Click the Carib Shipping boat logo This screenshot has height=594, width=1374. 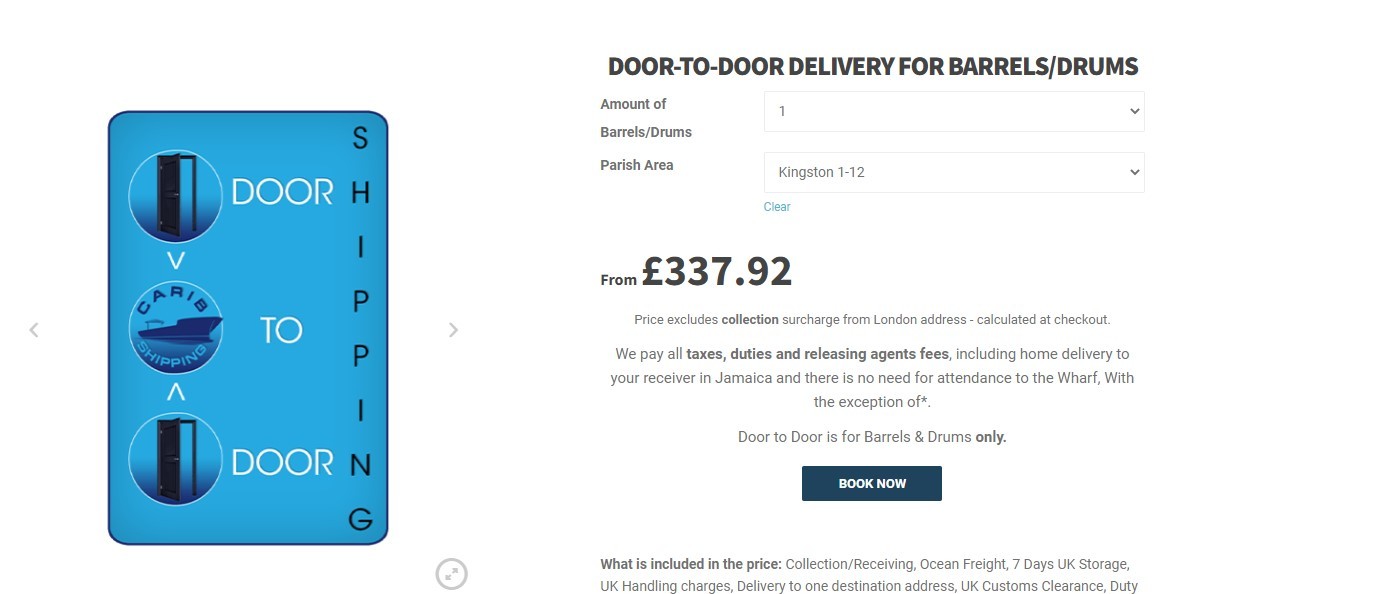(x=176, y=328)
